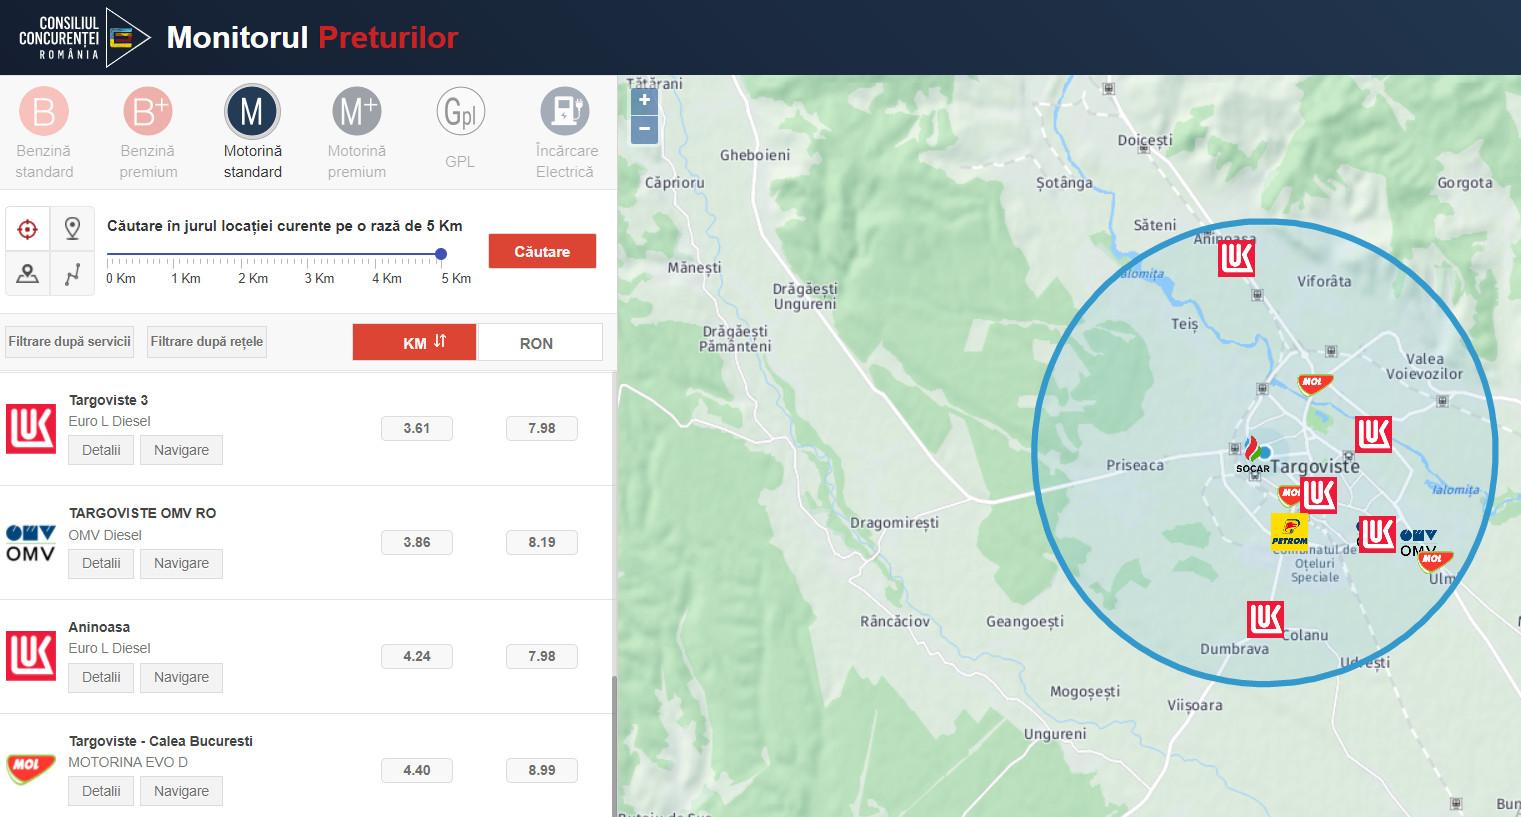1521x817 pixels.
Task: Click TARGOVISTE OMV RO station name
Action: tap(142, 513)
